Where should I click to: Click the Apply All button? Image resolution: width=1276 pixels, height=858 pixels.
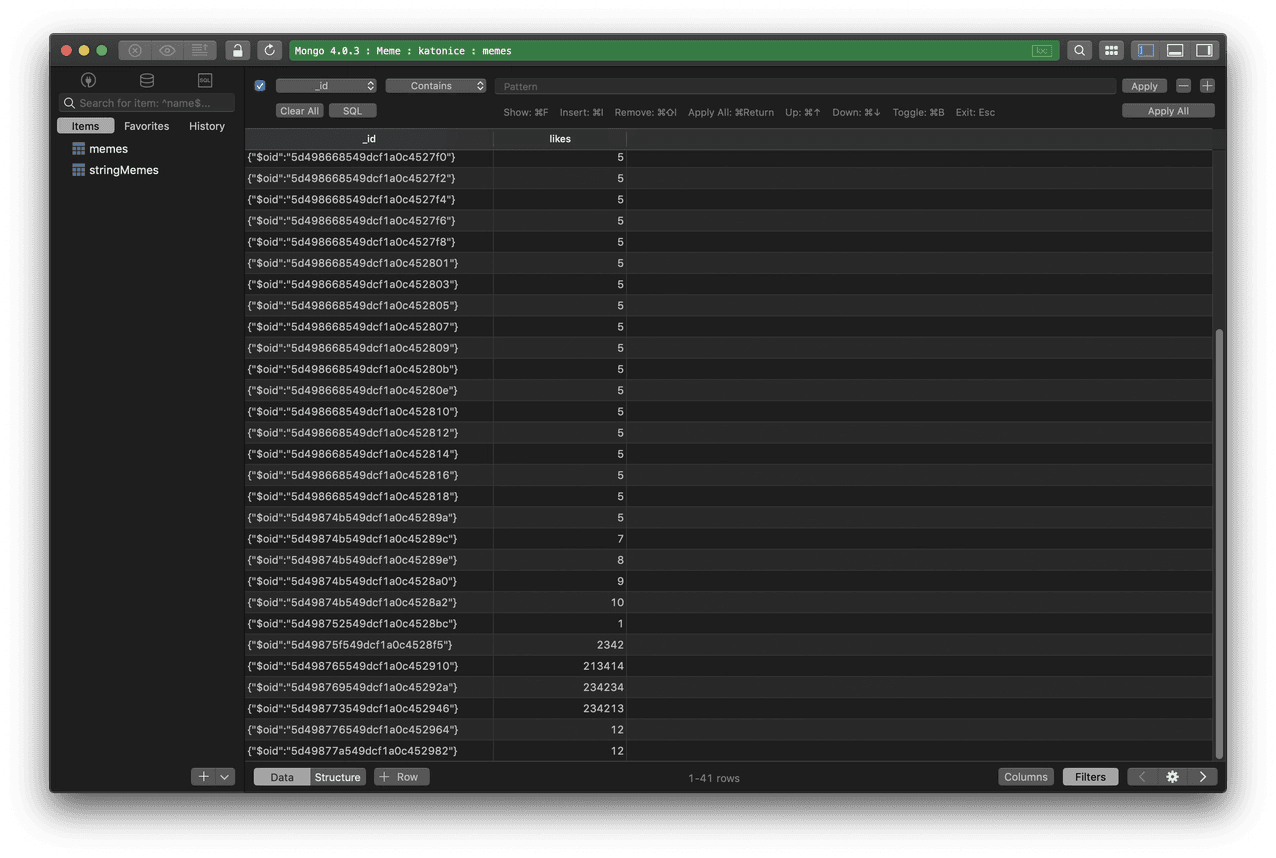tap(1167, 111)
